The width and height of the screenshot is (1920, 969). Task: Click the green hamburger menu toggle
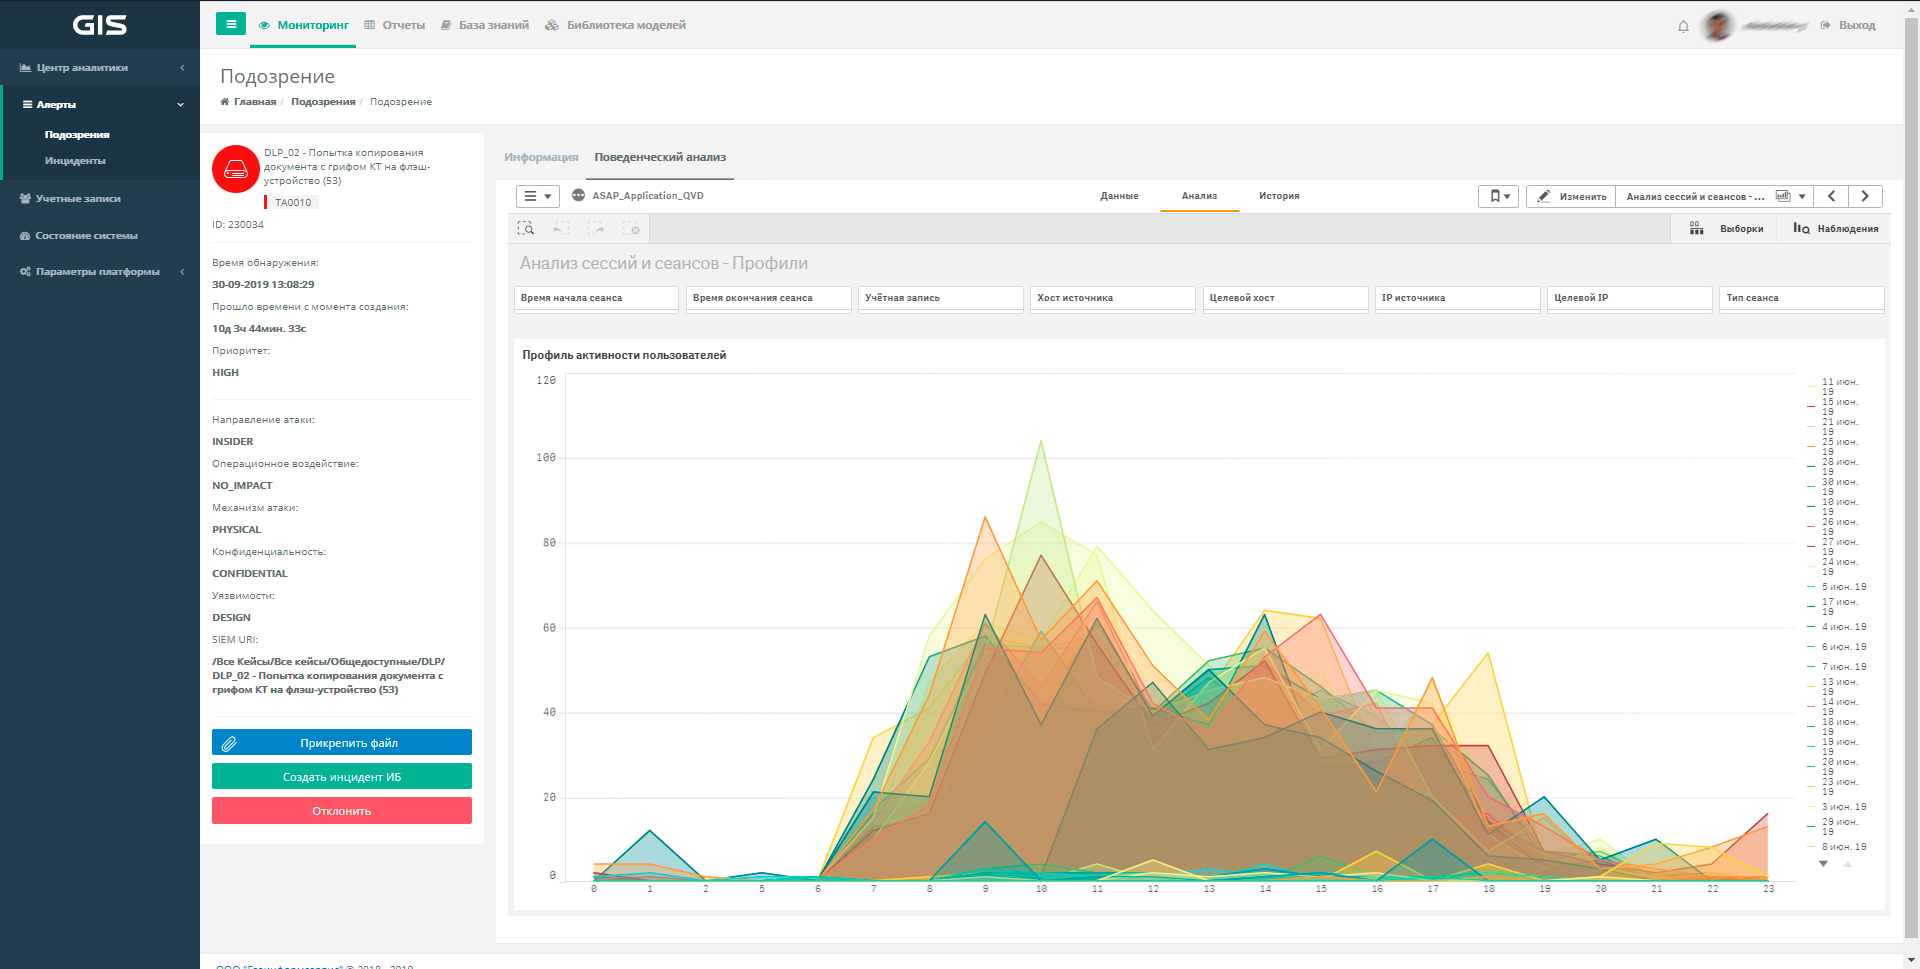tap(231, 24)
